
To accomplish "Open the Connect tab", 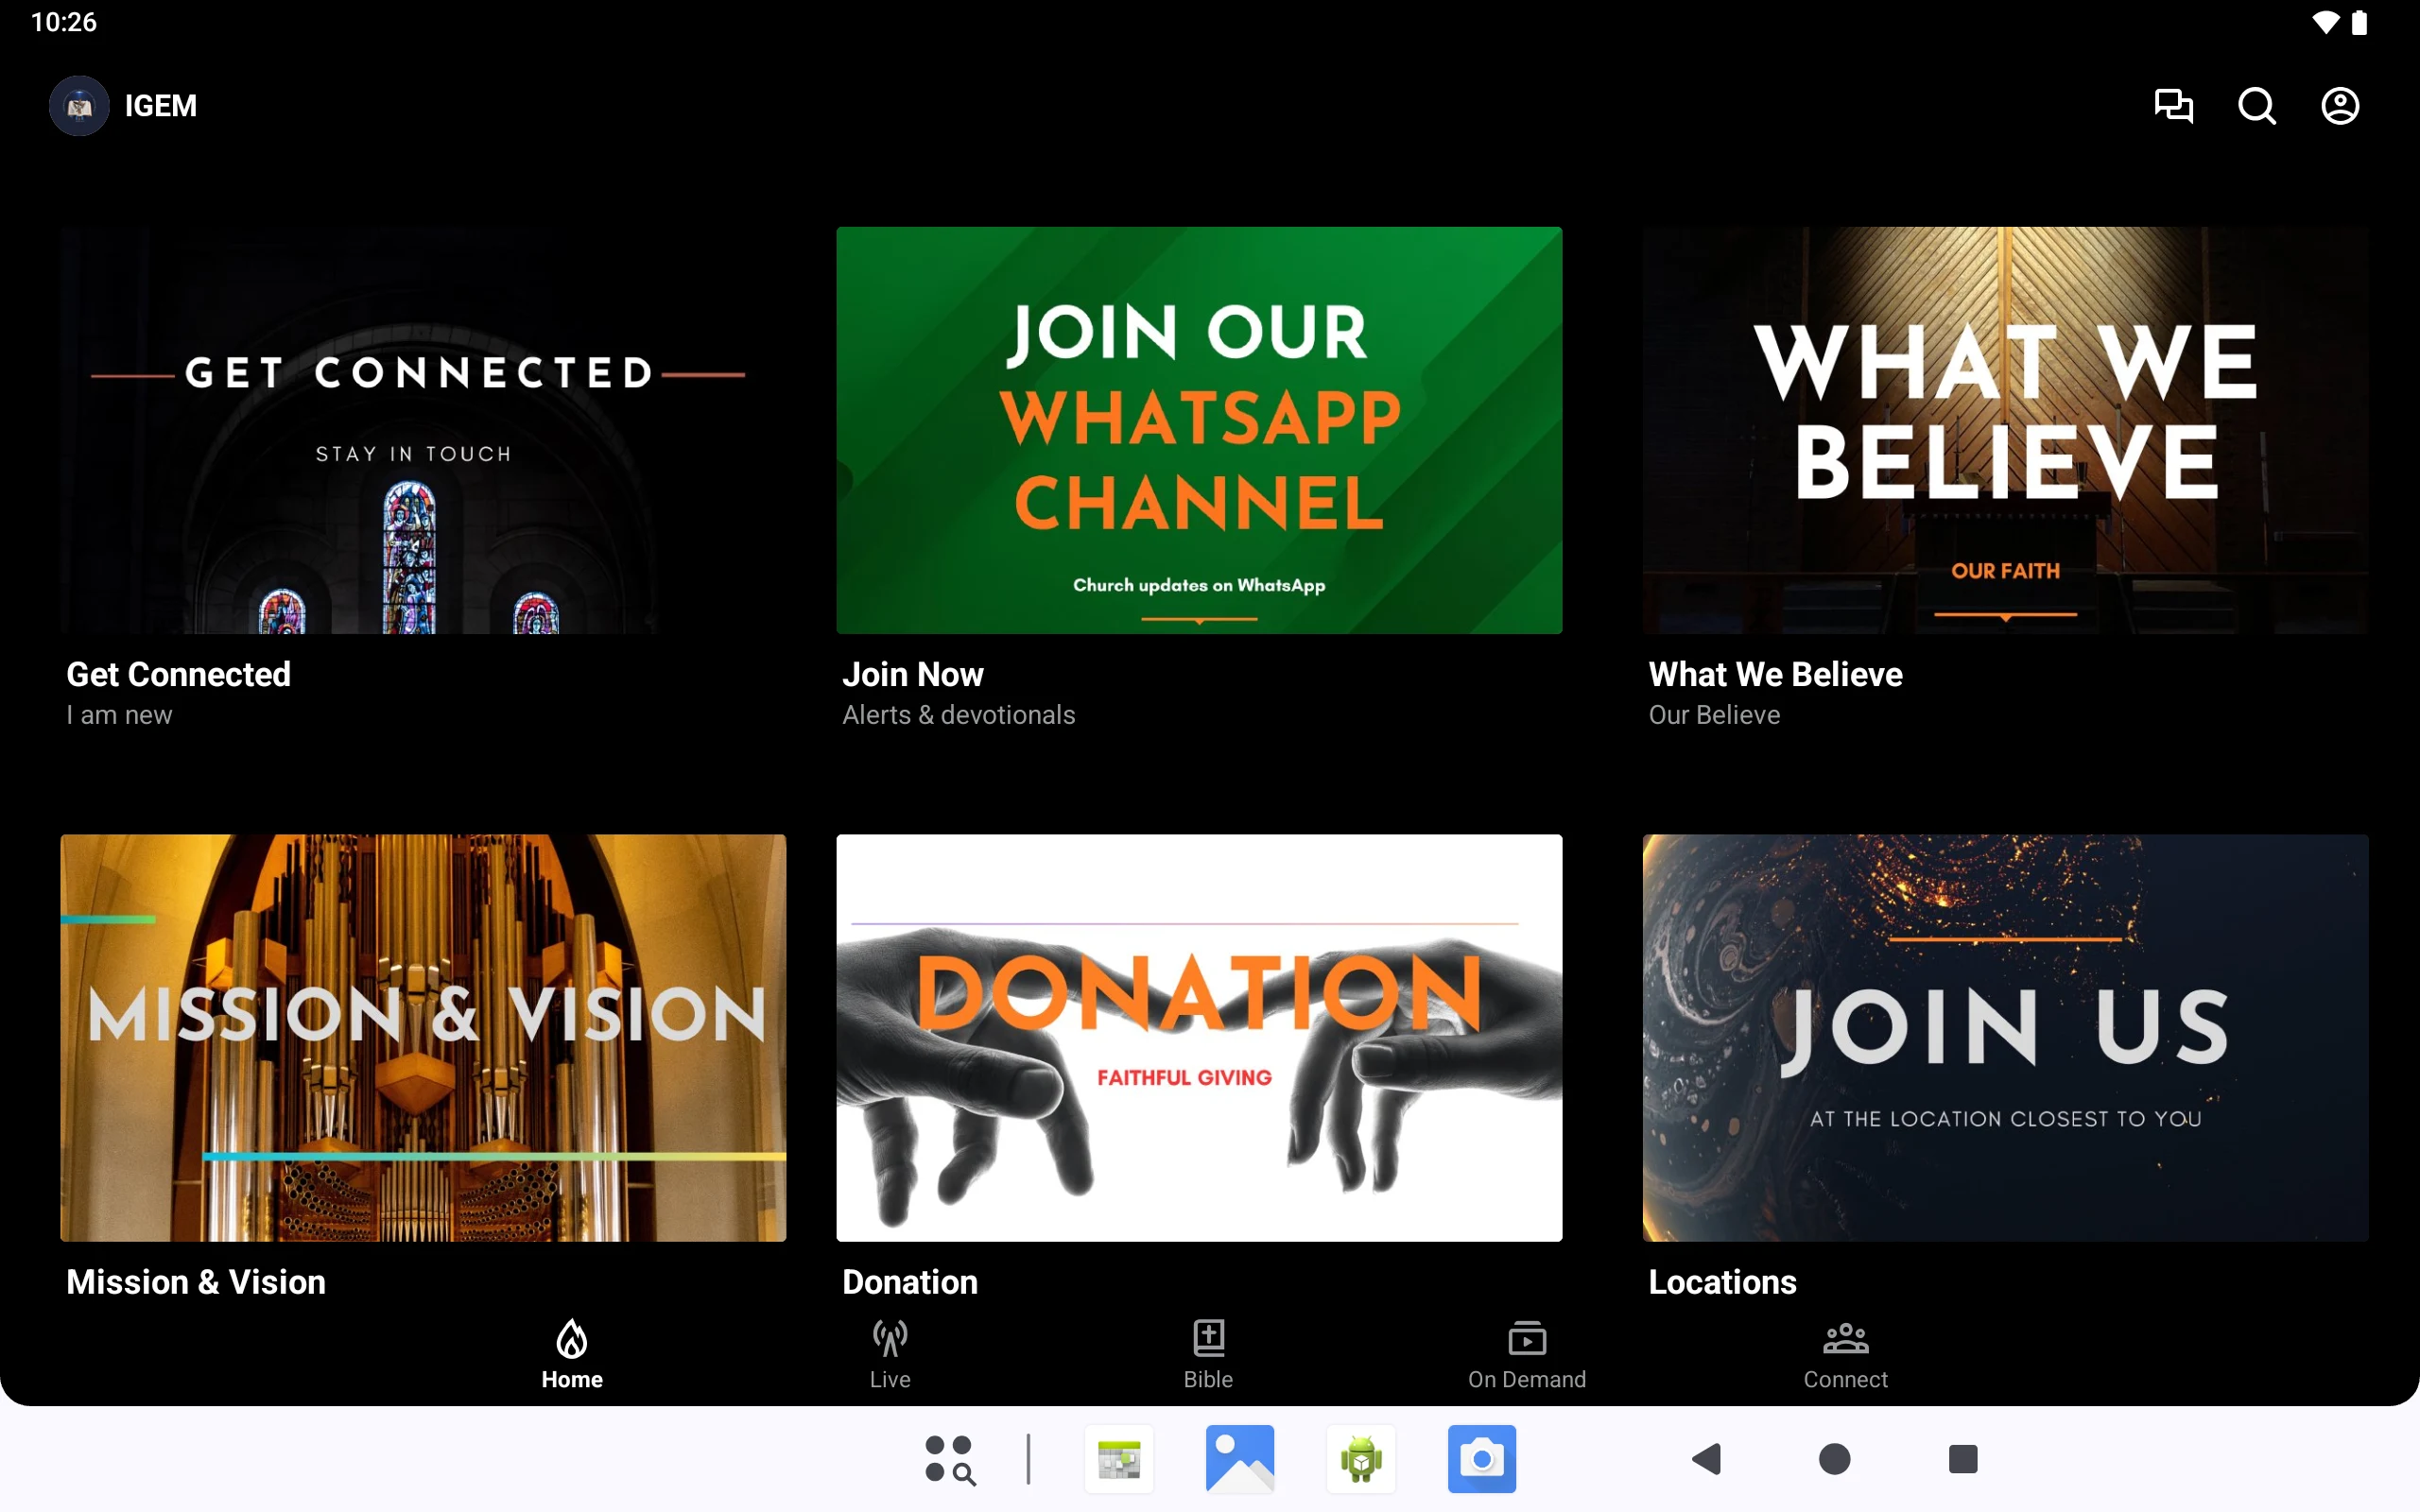I will 1845,1355.
